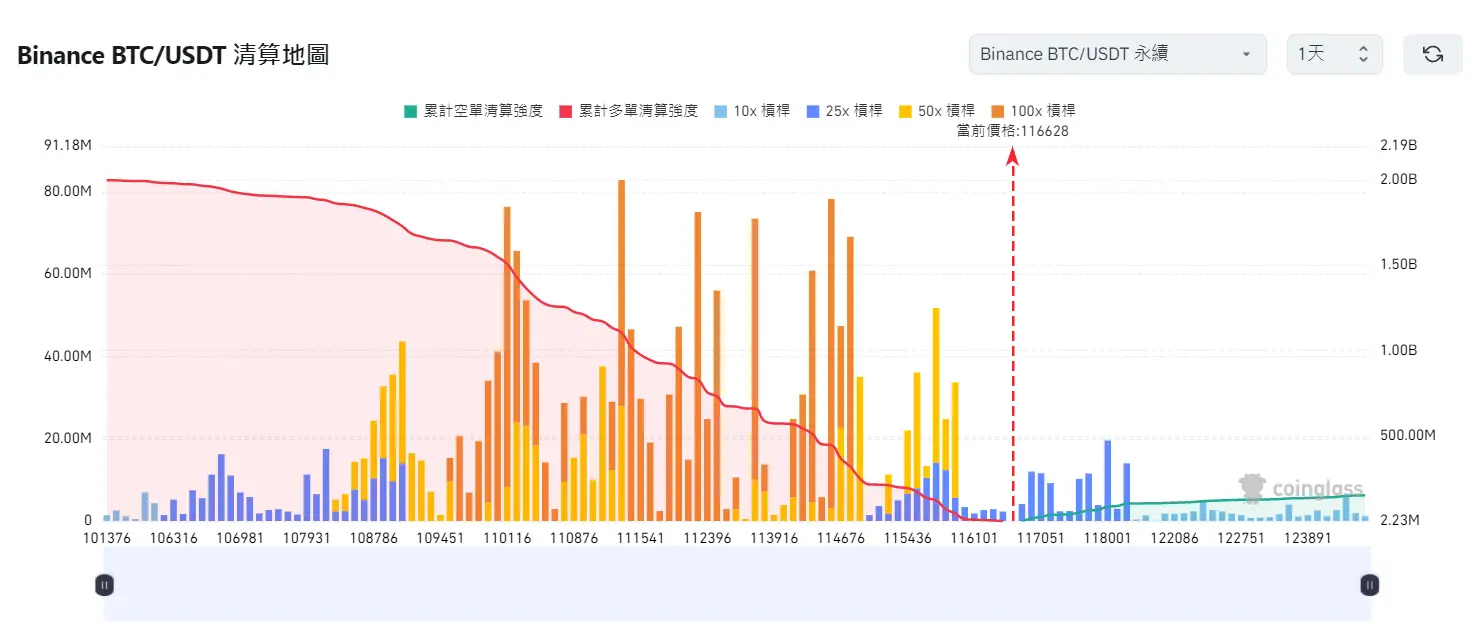Click x-axis label 123891
The image size is (1474, 625).
tap(1308, 538)
